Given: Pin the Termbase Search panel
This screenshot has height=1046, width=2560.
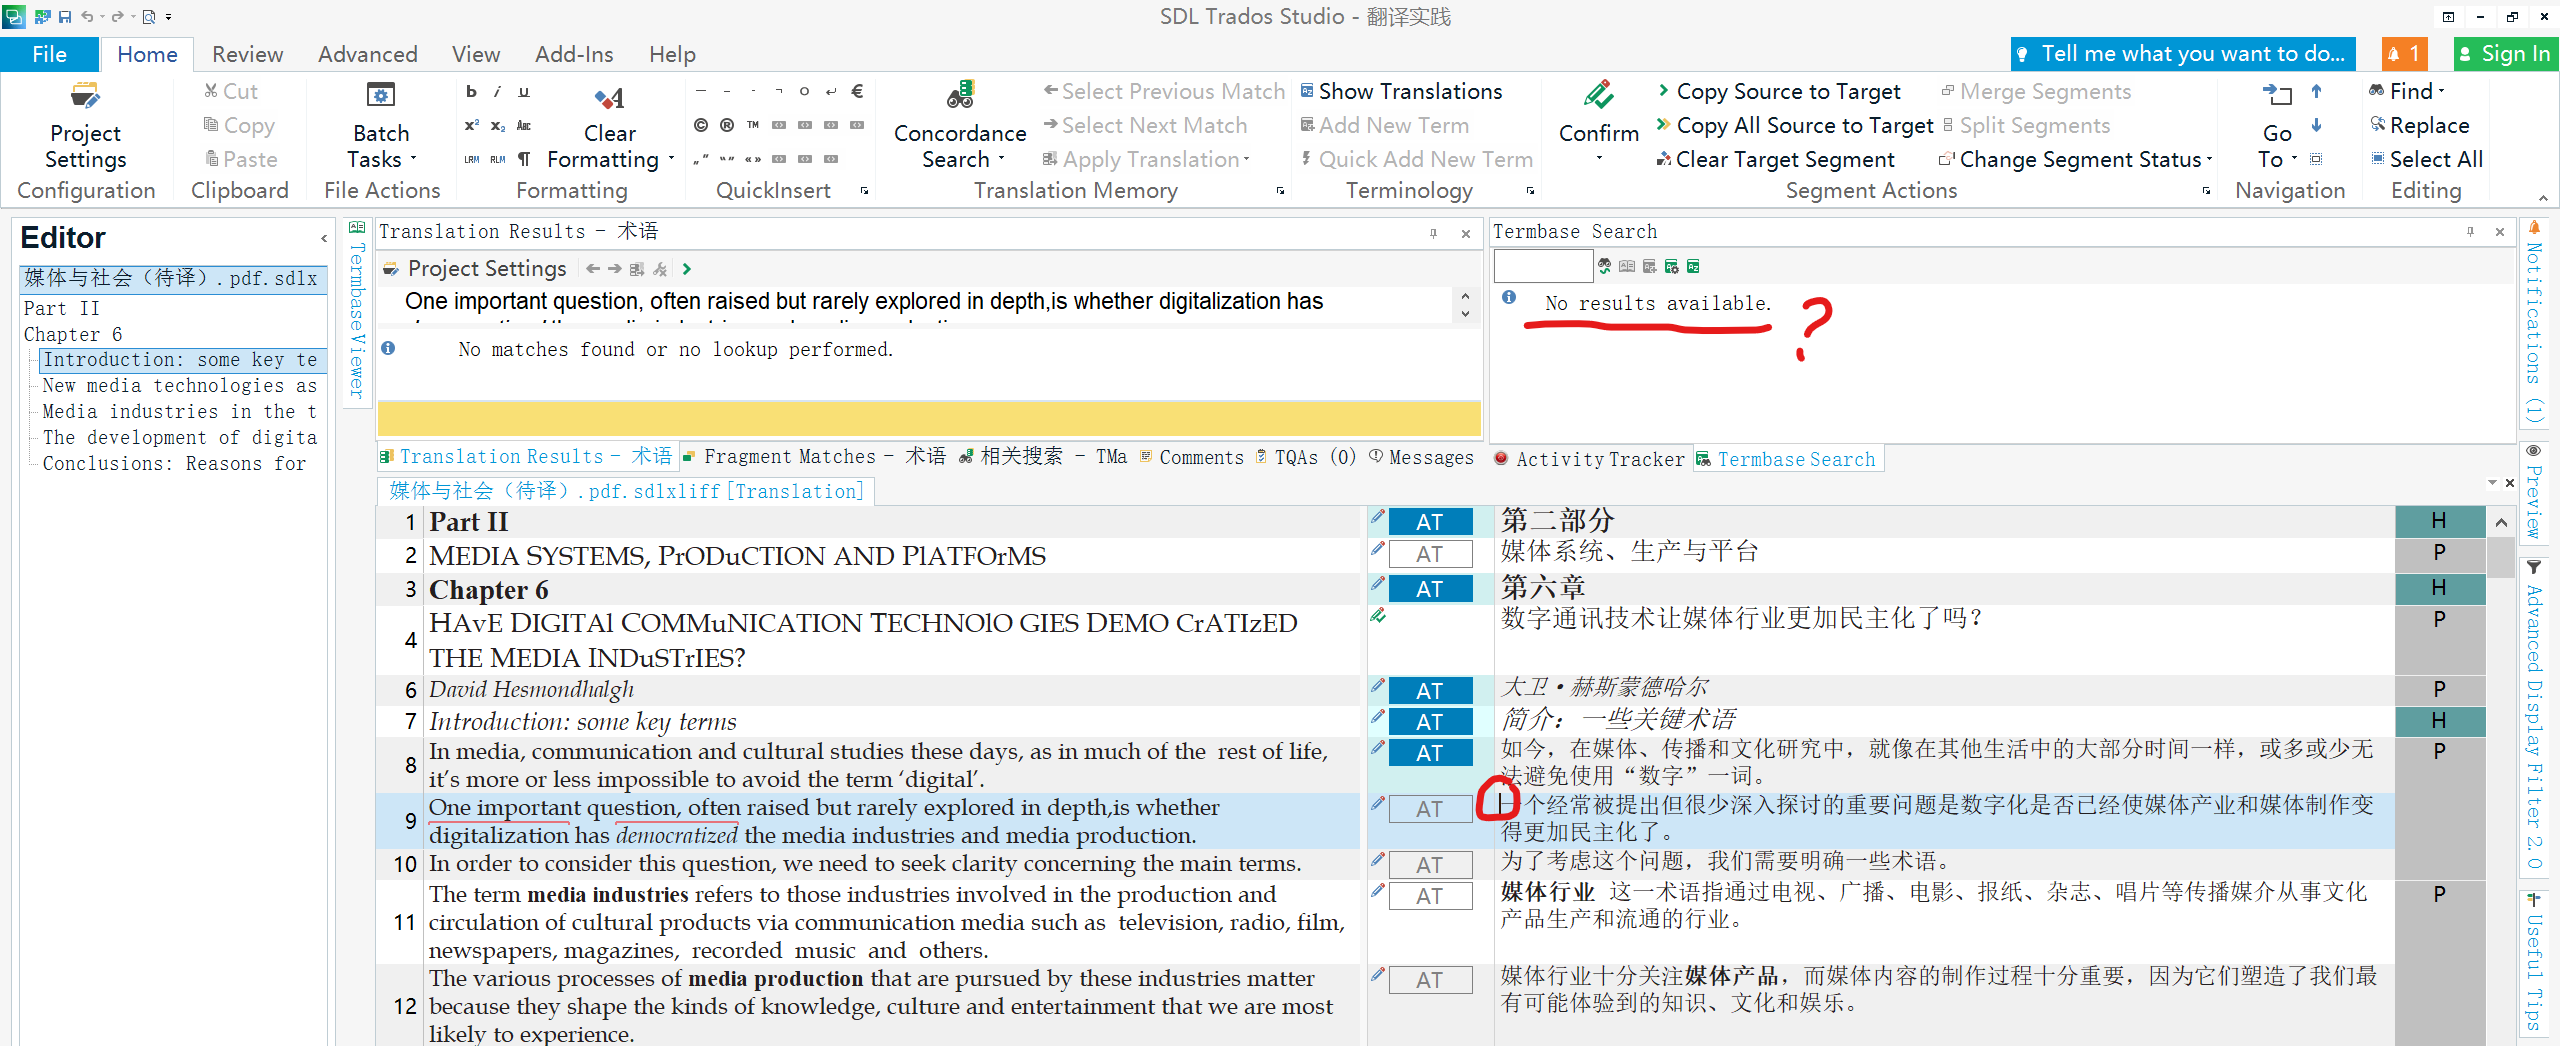Looking at the screenshot, I should point(2469,232).
